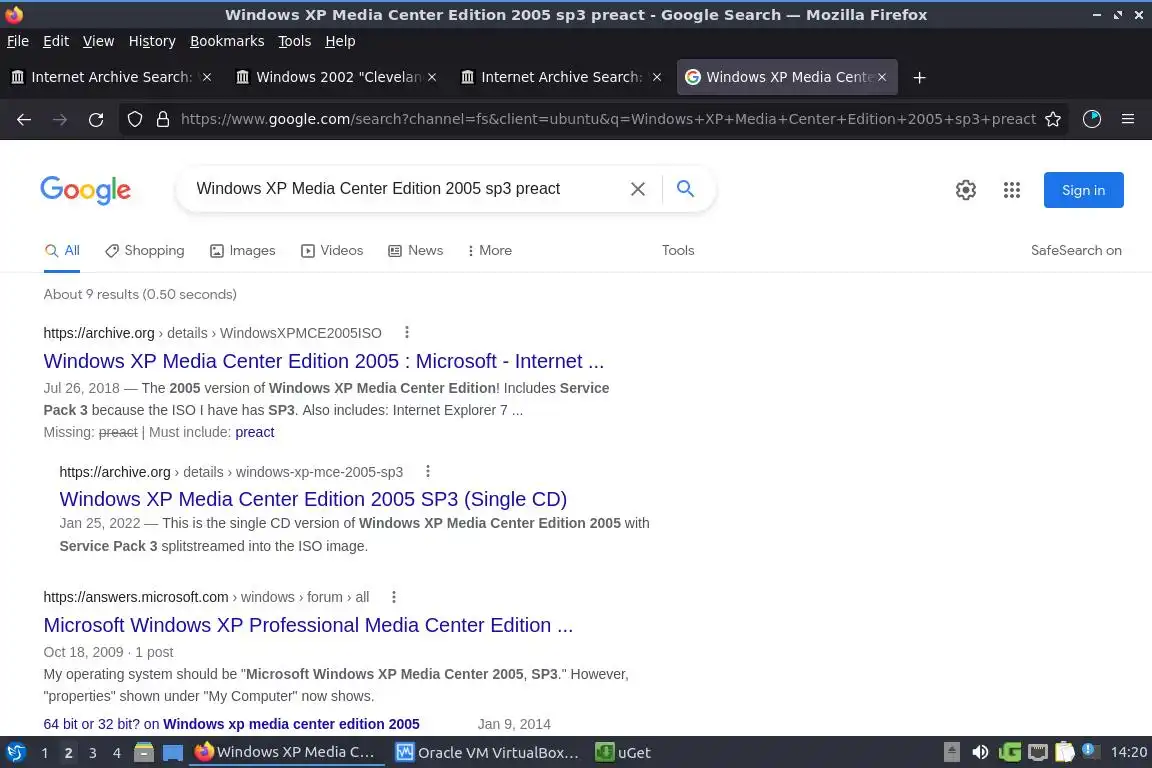Open the File menu
Image resolution: width=1152 pixels, height=768 pixels.
point(18,41)
